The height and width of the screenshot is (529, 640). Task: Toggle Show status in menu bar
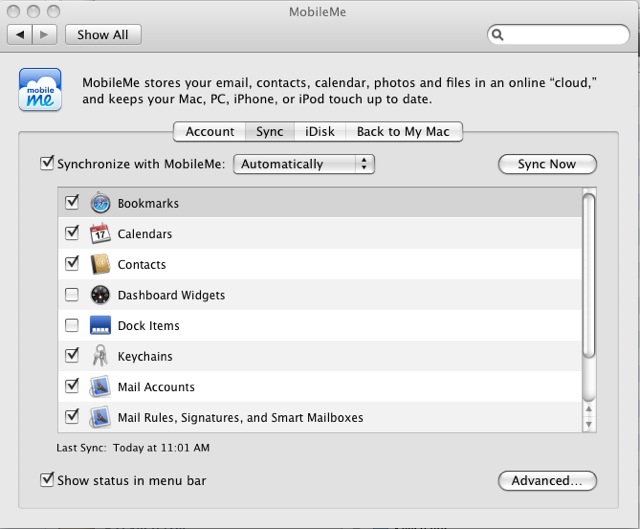pyautogui.click(x=47, y=479)
